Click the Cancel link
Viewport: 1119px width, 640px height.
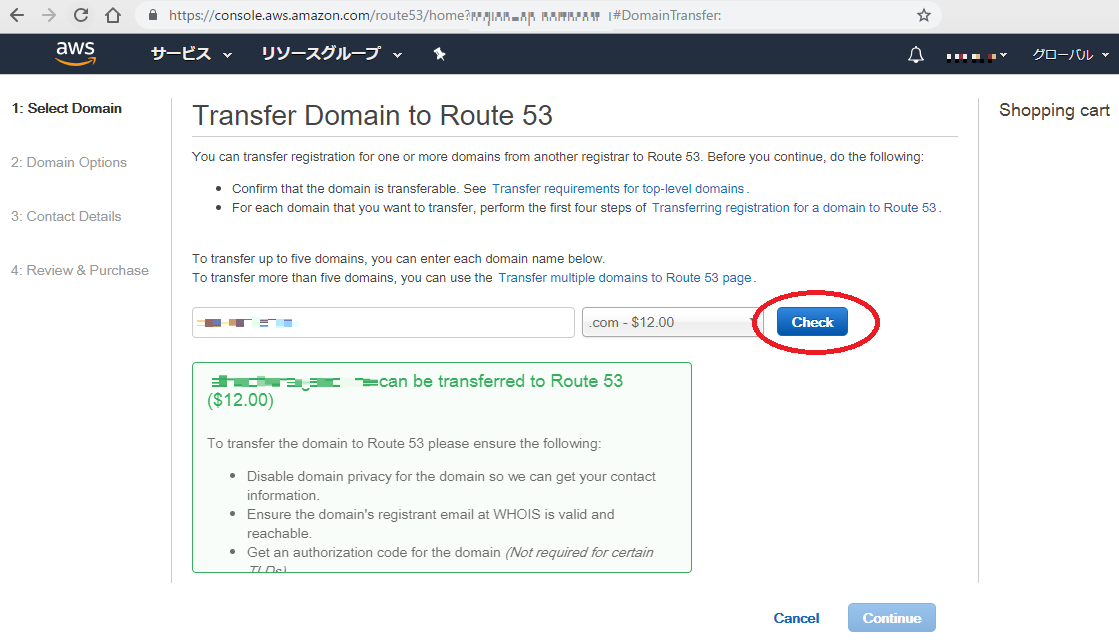tap(796, 618)
